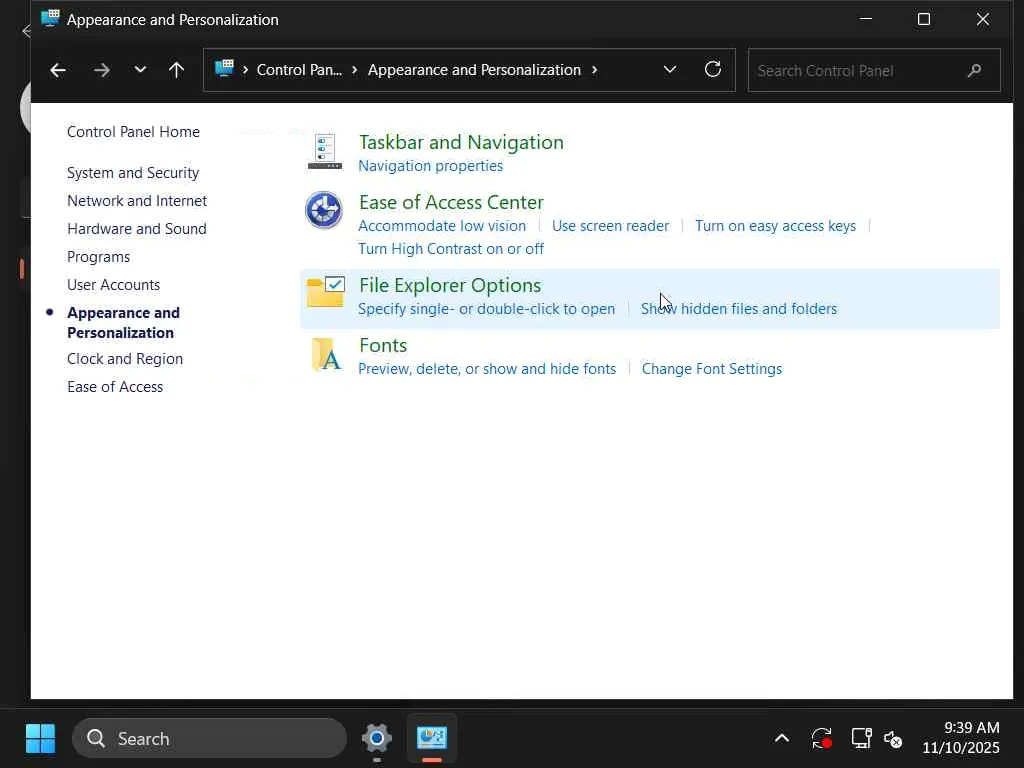Refresh the Control Panel view

coord(712,69)
